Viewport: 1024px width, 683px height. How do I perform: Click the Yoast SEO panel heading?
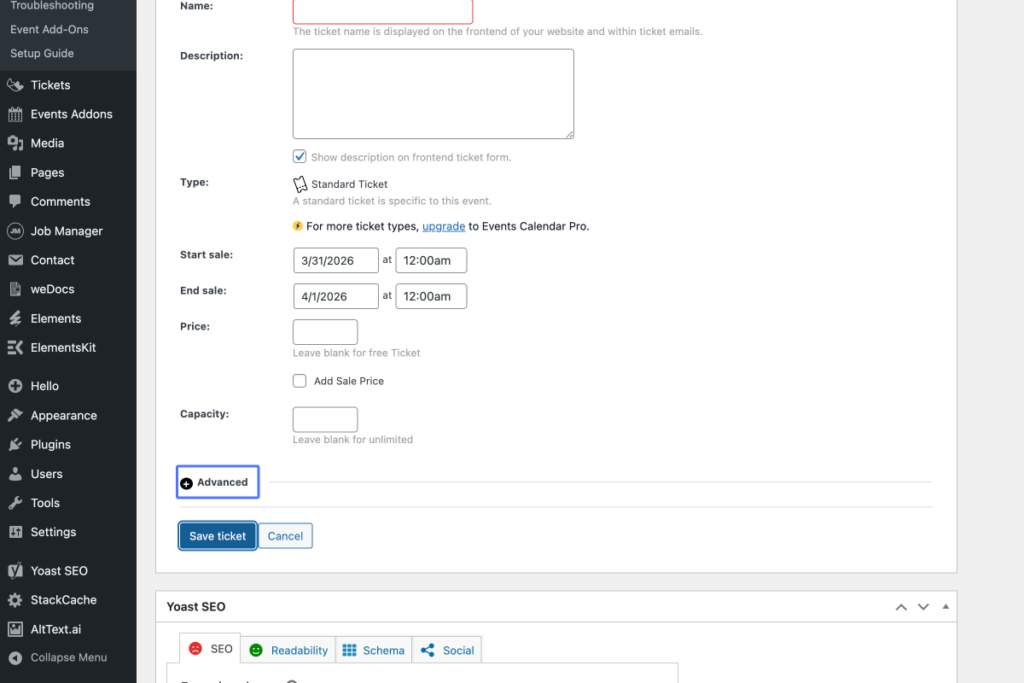pyautogui.click(x=196, y=607)
